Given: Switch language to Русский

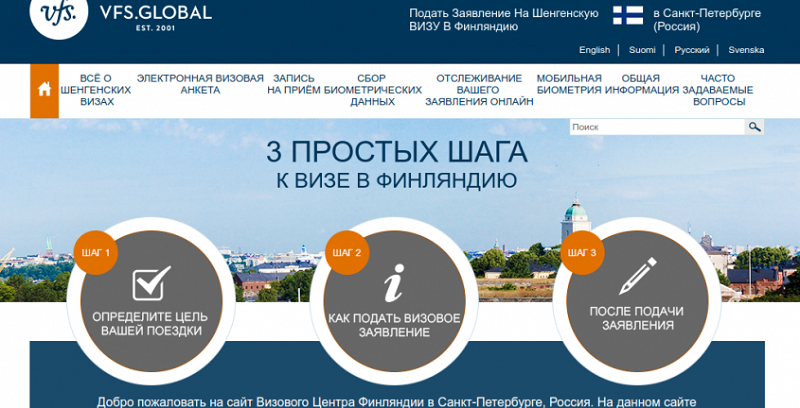Looking at the screenshot, I should (692, 50).
